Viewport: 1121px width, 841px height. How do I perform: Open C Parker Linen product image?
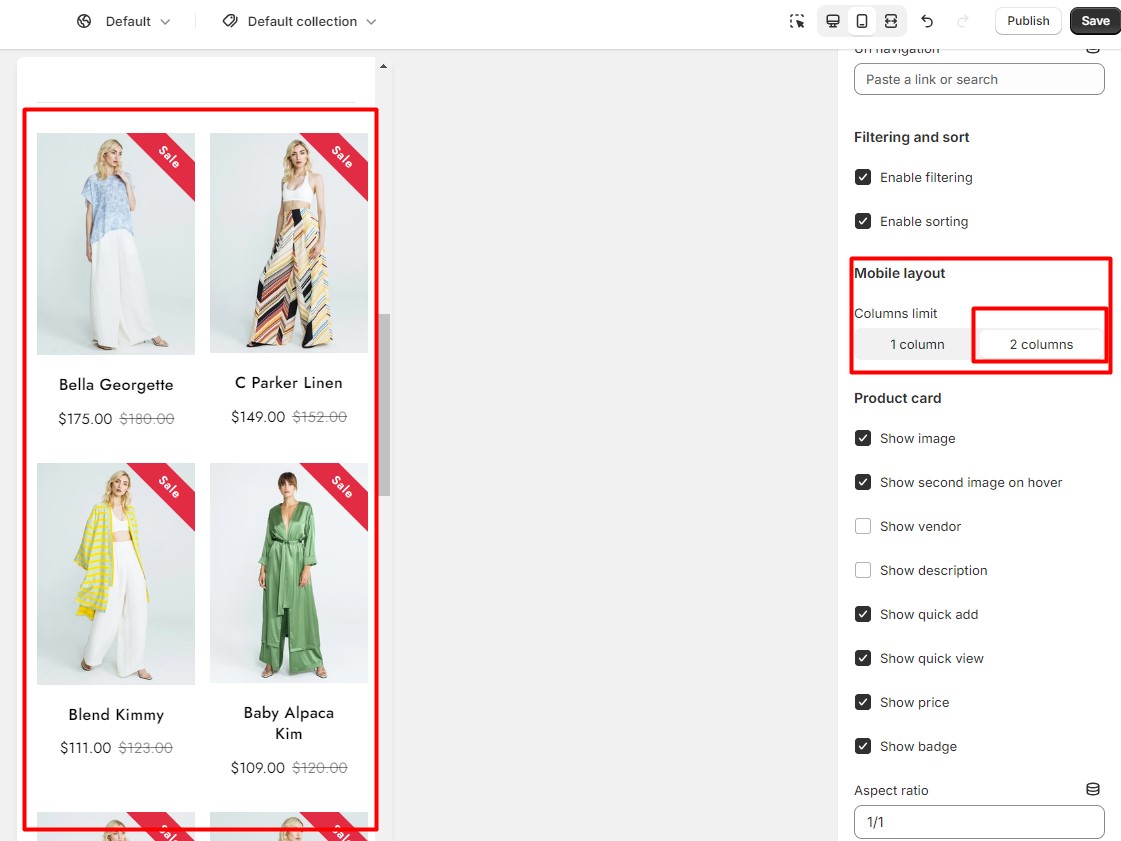point(289,242)
